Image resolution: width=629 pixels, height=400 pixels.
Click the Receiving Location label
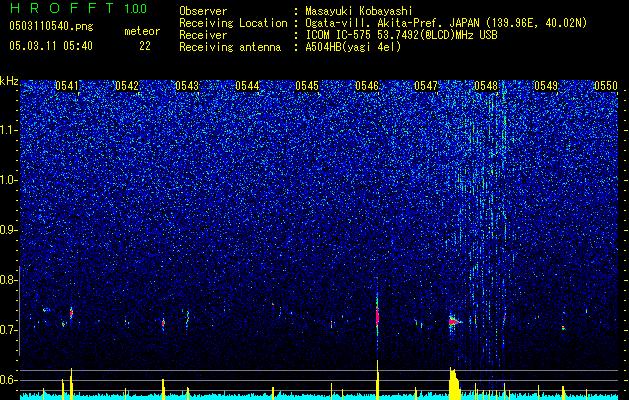pyautogui.click(x=233, y=23)
